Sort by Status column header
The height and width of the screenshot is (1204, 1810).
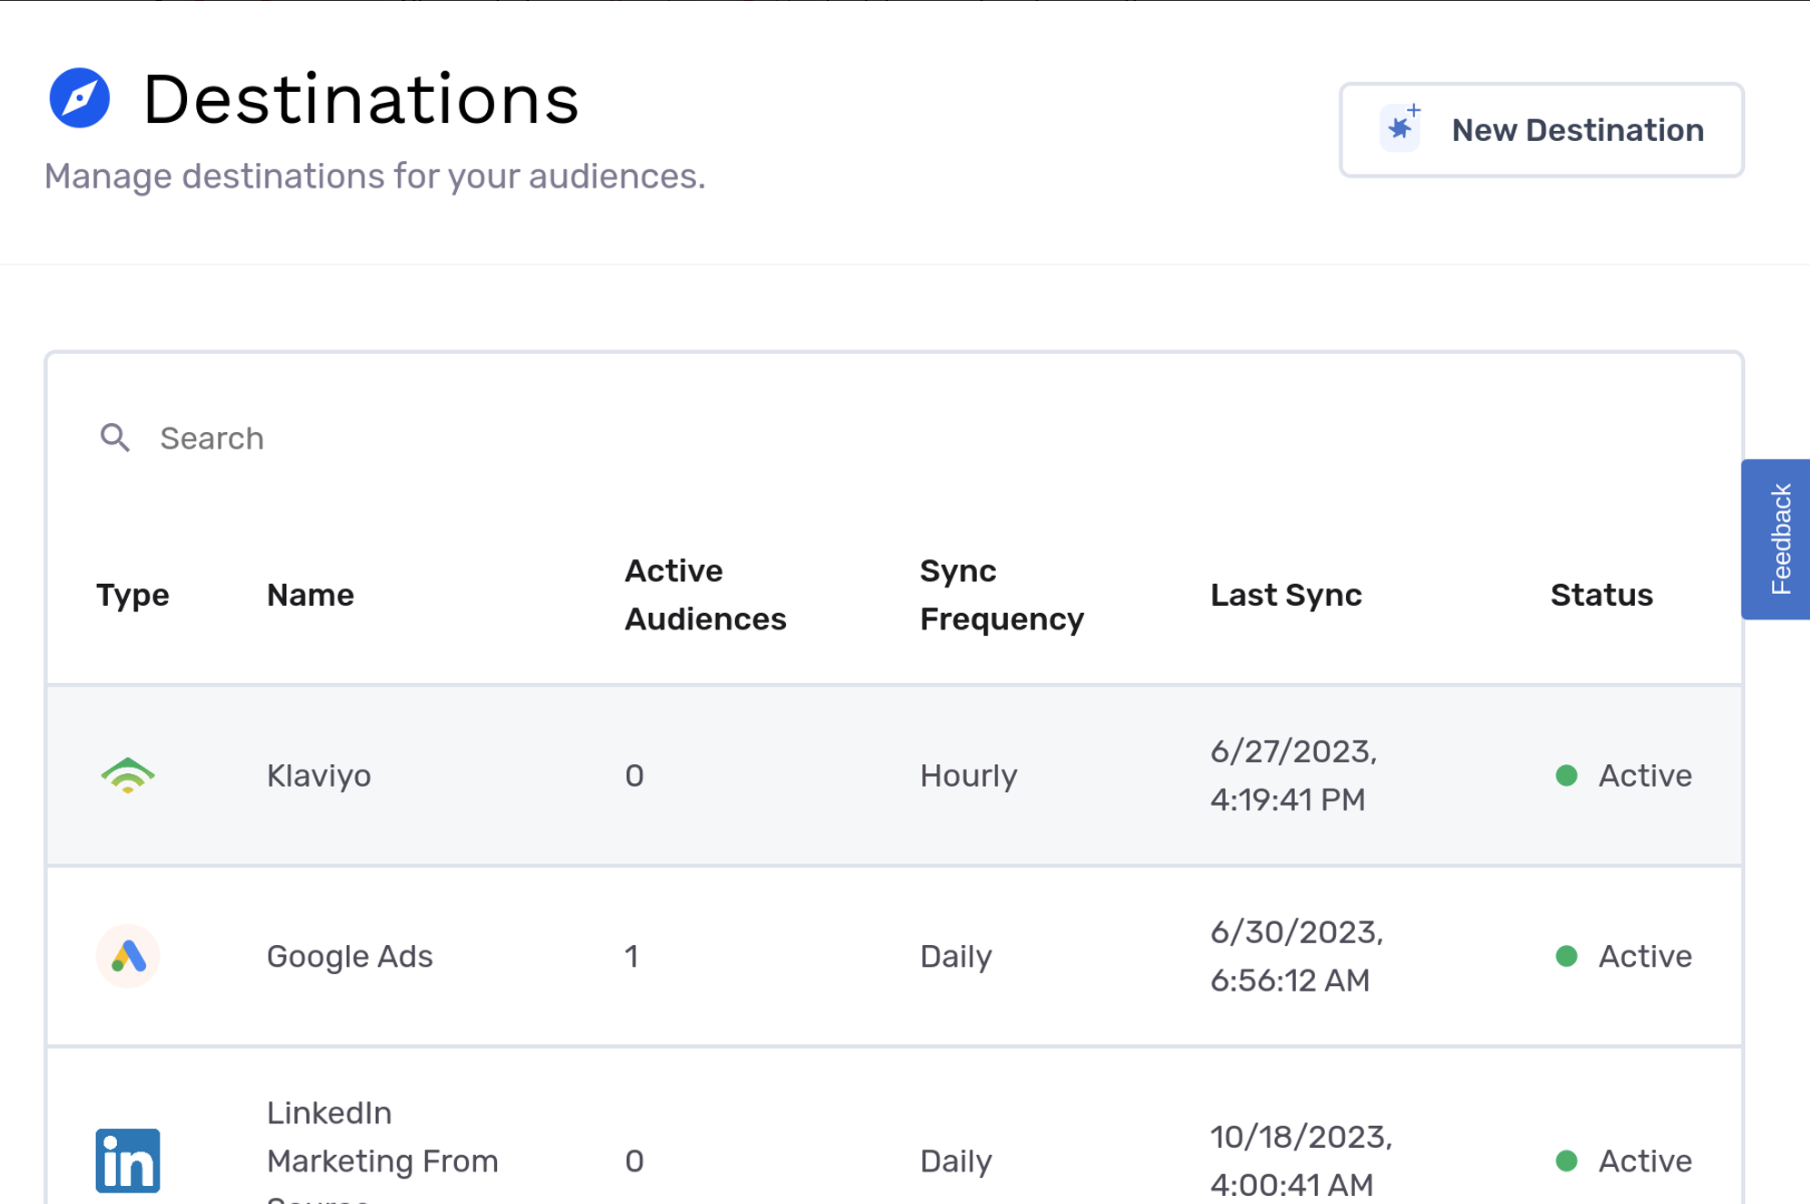[x=1601, y=595]
